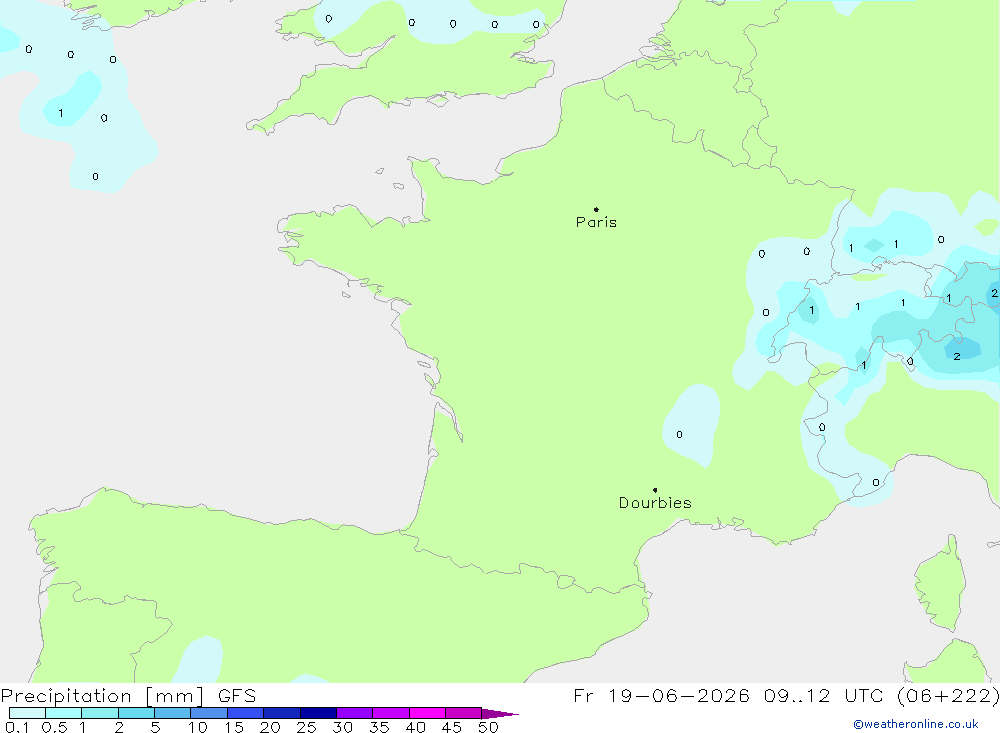1000x733 pixels.
Task: Click the violet 30 mm legend swatch
Action: [355, 713]
